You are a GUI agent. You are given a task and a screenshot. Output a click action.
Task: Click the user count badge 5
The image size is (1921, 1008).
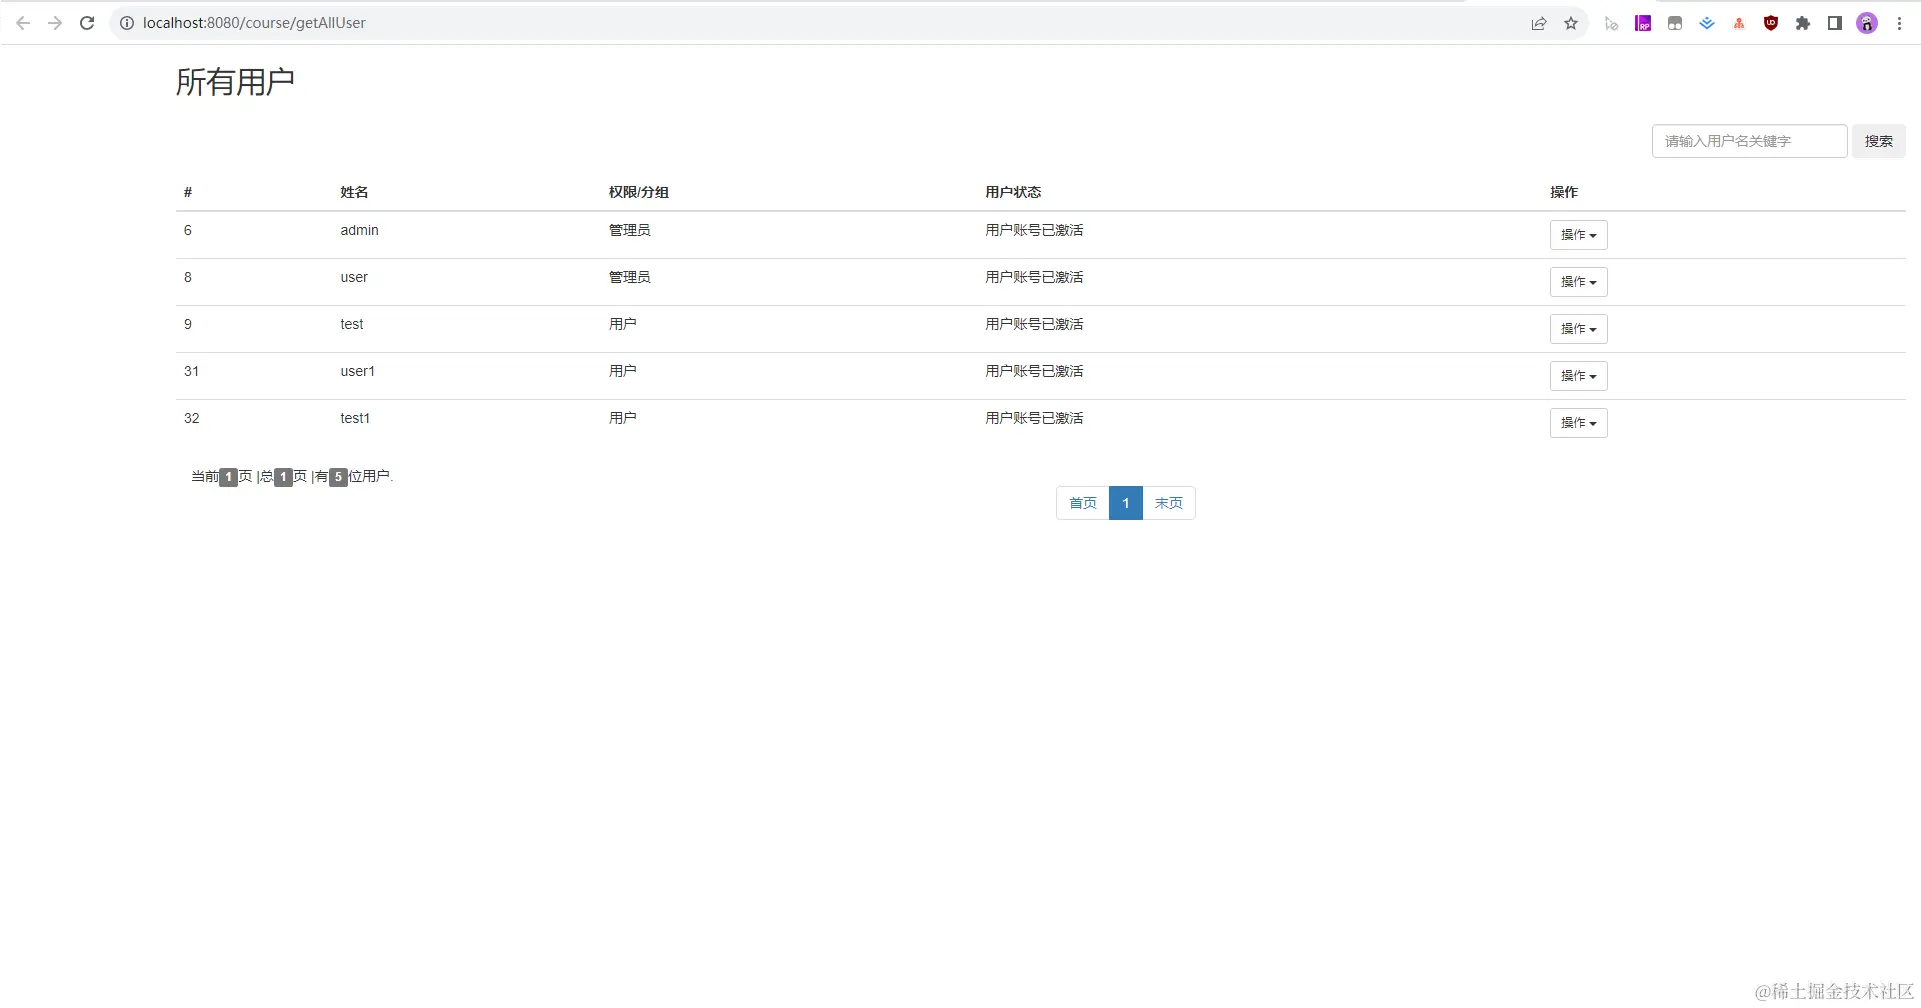click(x=338, y=477)
